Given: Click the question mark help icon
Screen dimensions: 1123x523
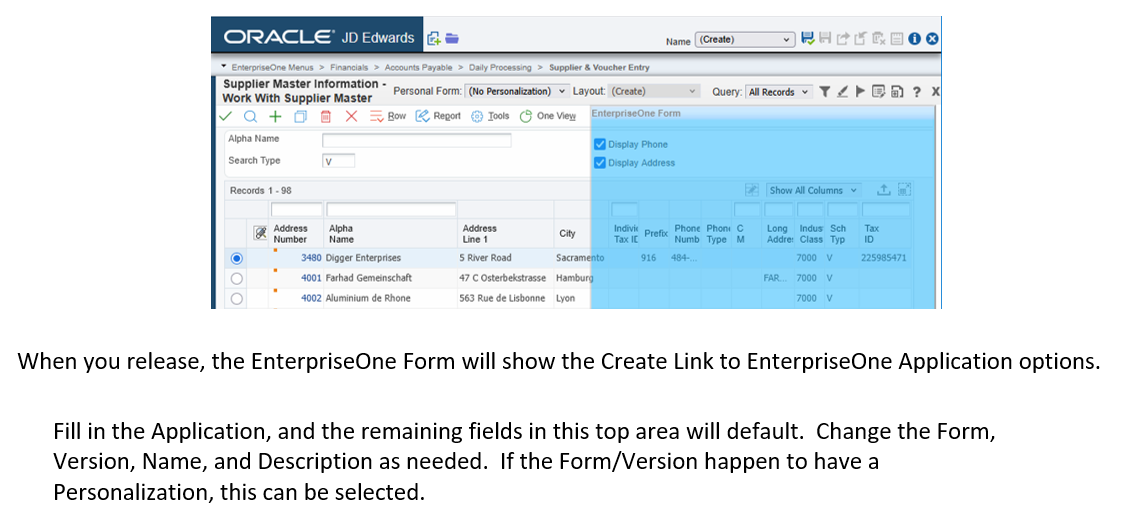Looking at the screenshot, I should 916,92.
